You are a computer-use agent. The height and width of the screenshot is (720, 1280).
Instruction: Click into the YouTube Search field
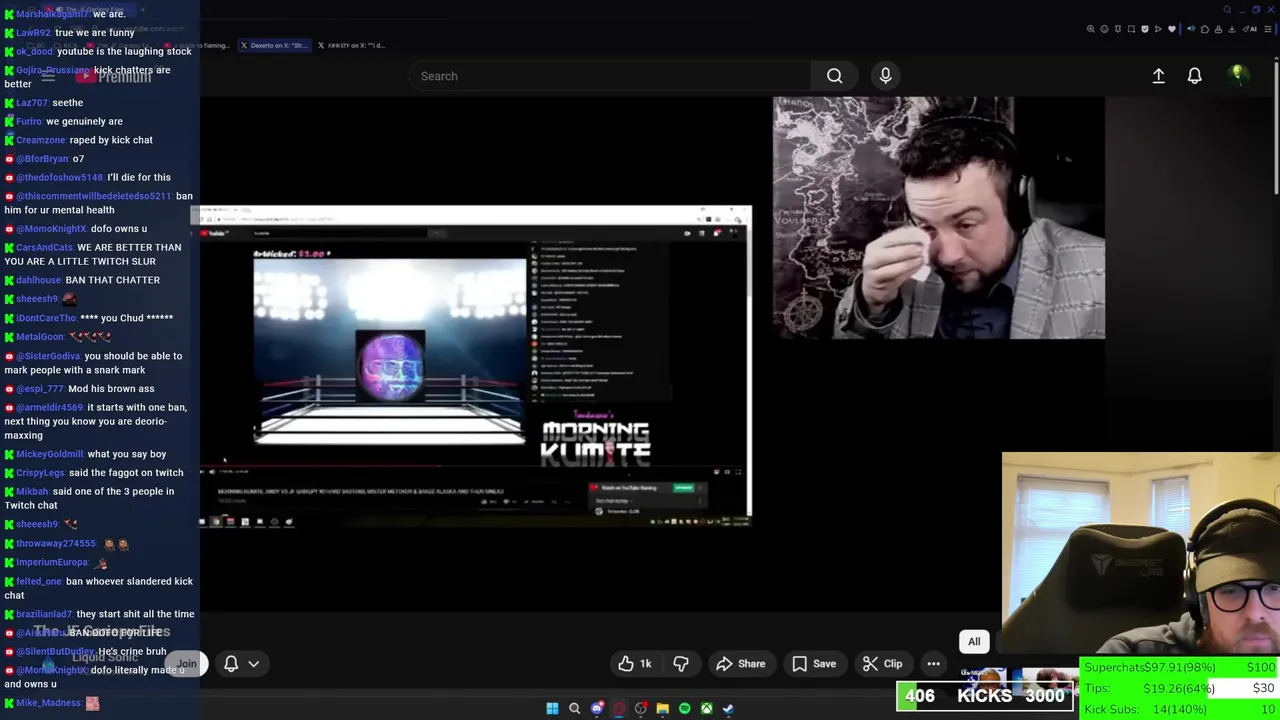[x=610, y=76]
